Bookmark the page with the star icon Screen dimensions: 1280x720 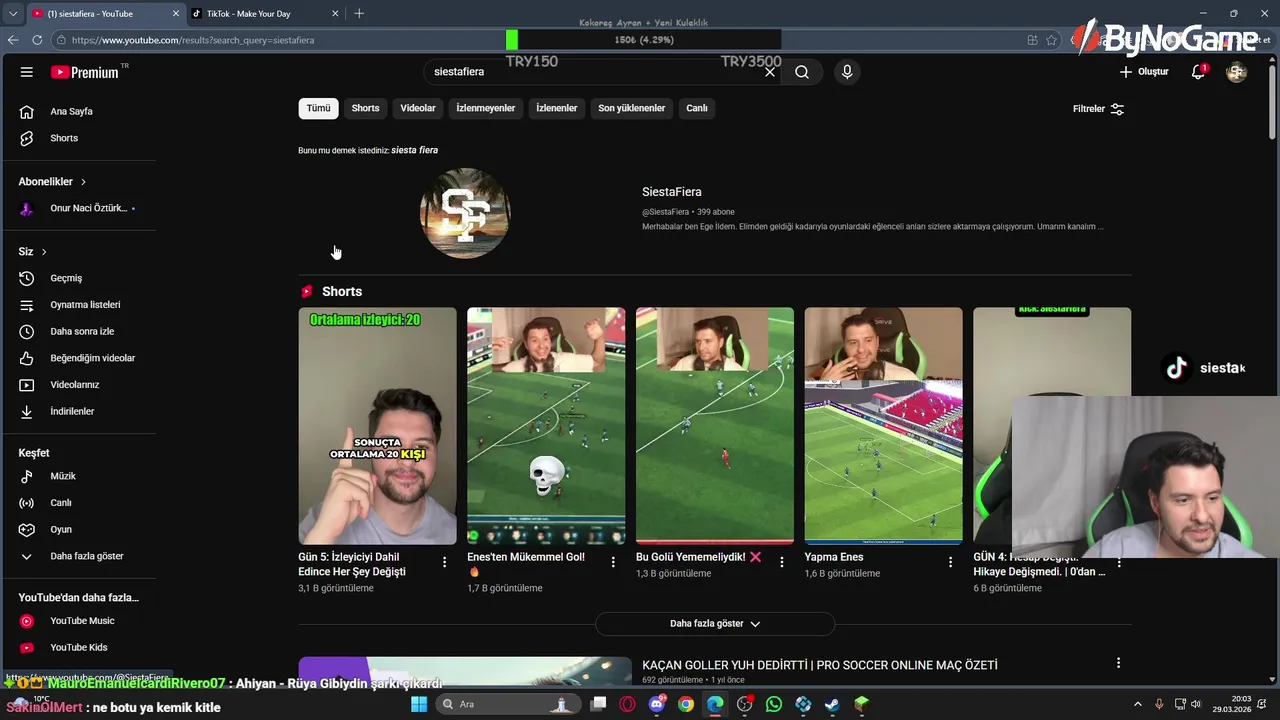[x=1051, y=40]
